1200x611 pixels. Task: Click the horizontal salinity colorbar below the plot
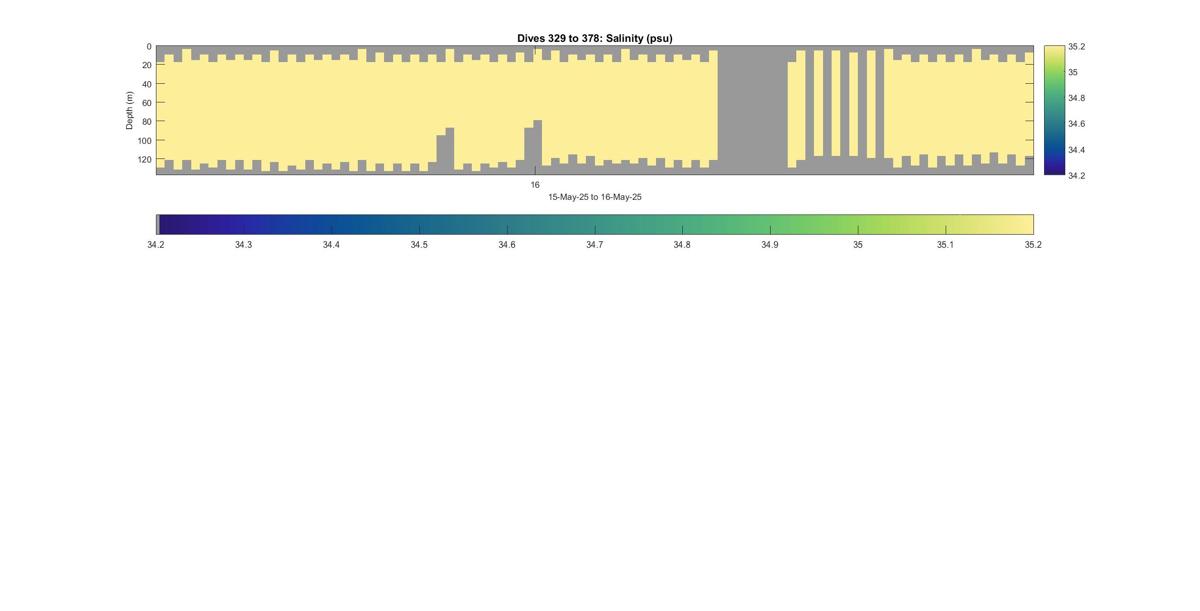595,224
